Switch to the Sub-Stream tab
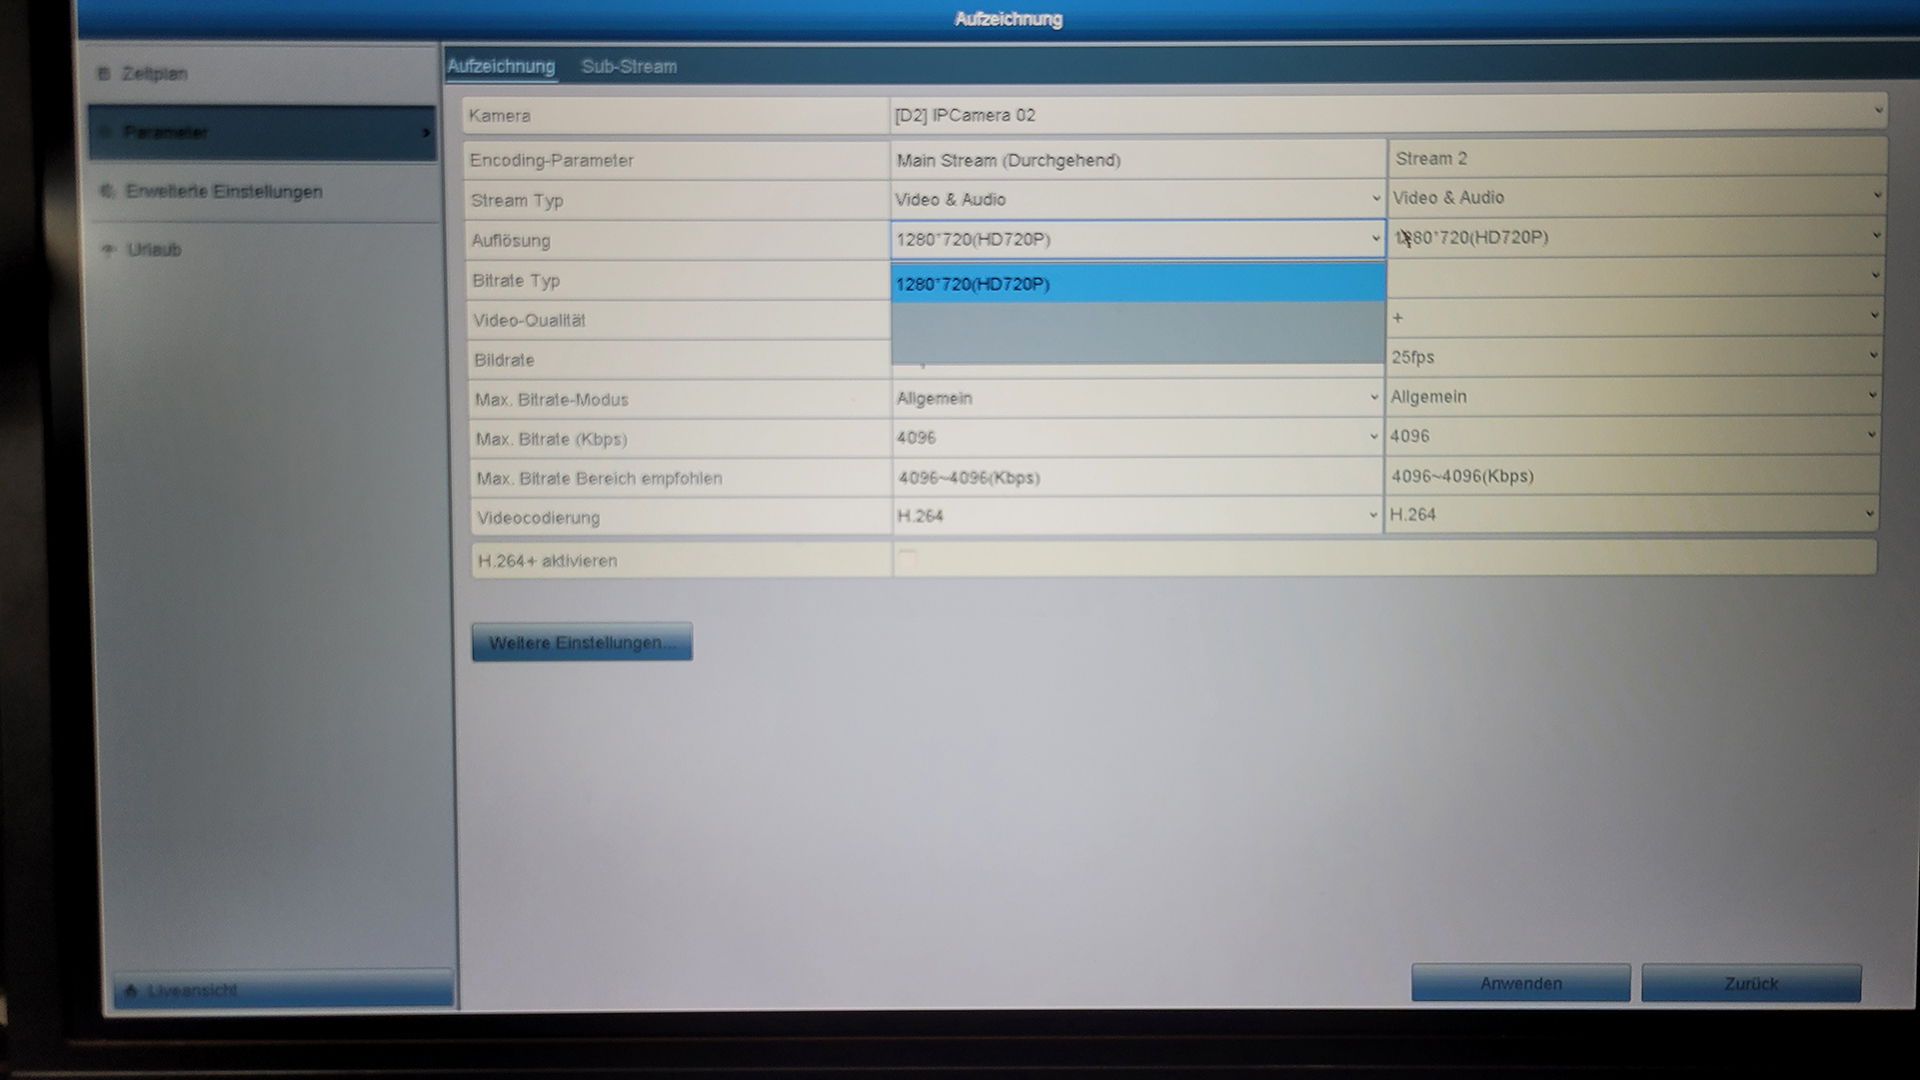1920x1080 pixels. (629, 67)
